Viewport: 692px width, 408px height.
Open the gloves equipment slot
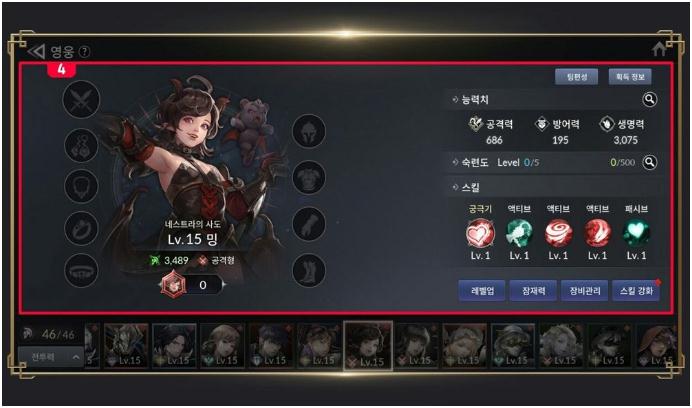[309, 223]
